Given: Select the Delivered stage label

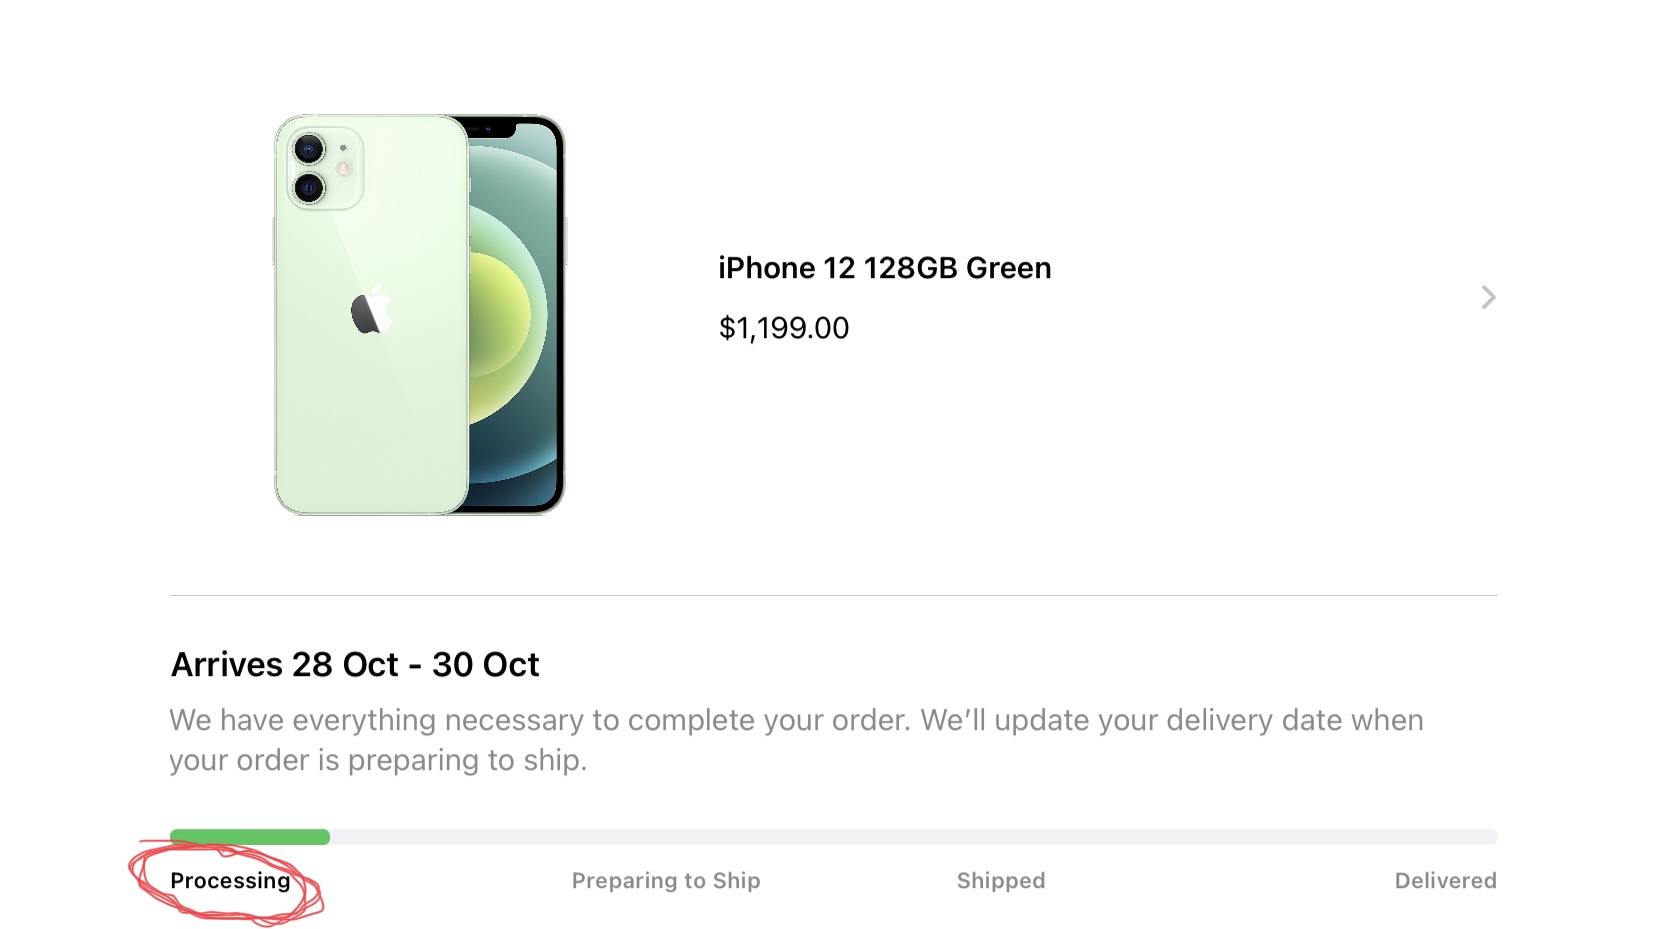Looking at the screenshot, I should click(x=1445, y=881).
